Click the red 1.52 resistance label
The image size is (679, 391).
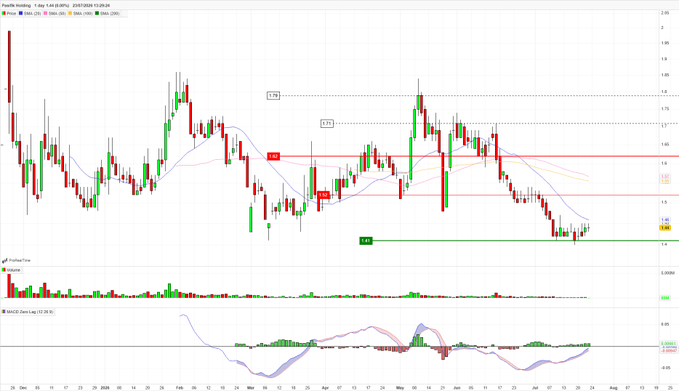click(323, 195)
